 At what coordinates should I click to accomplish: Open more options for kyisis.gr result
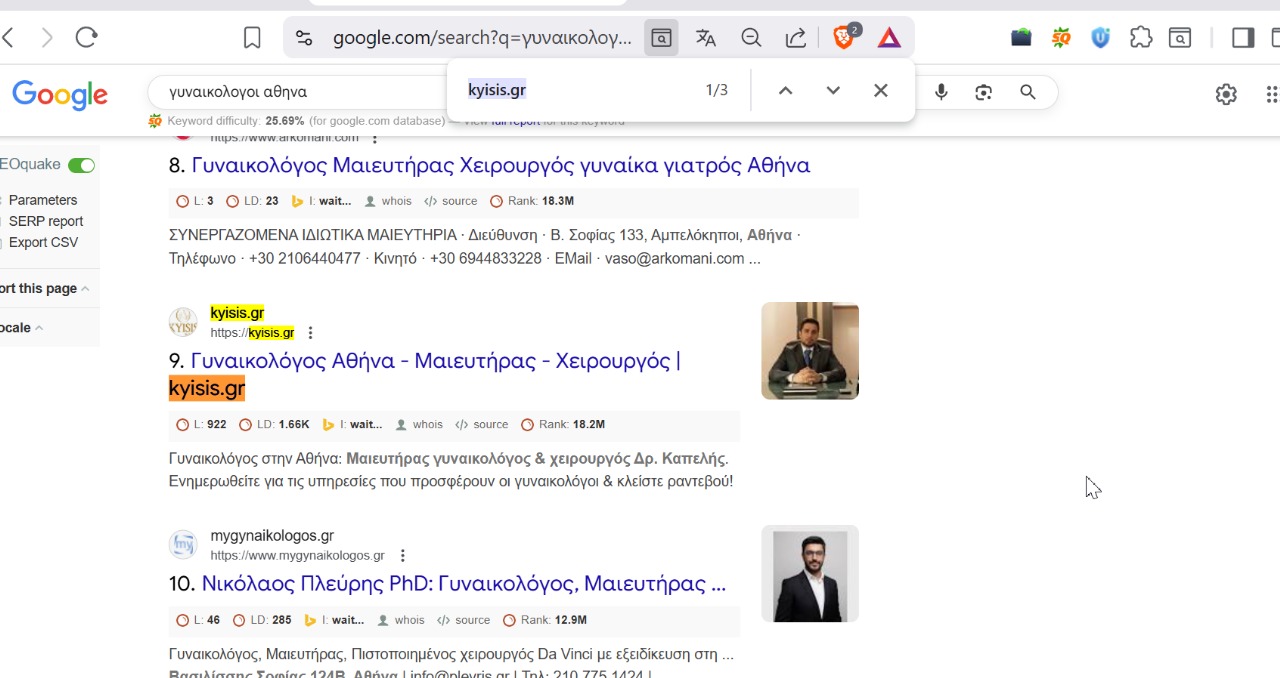click(310, 333)
